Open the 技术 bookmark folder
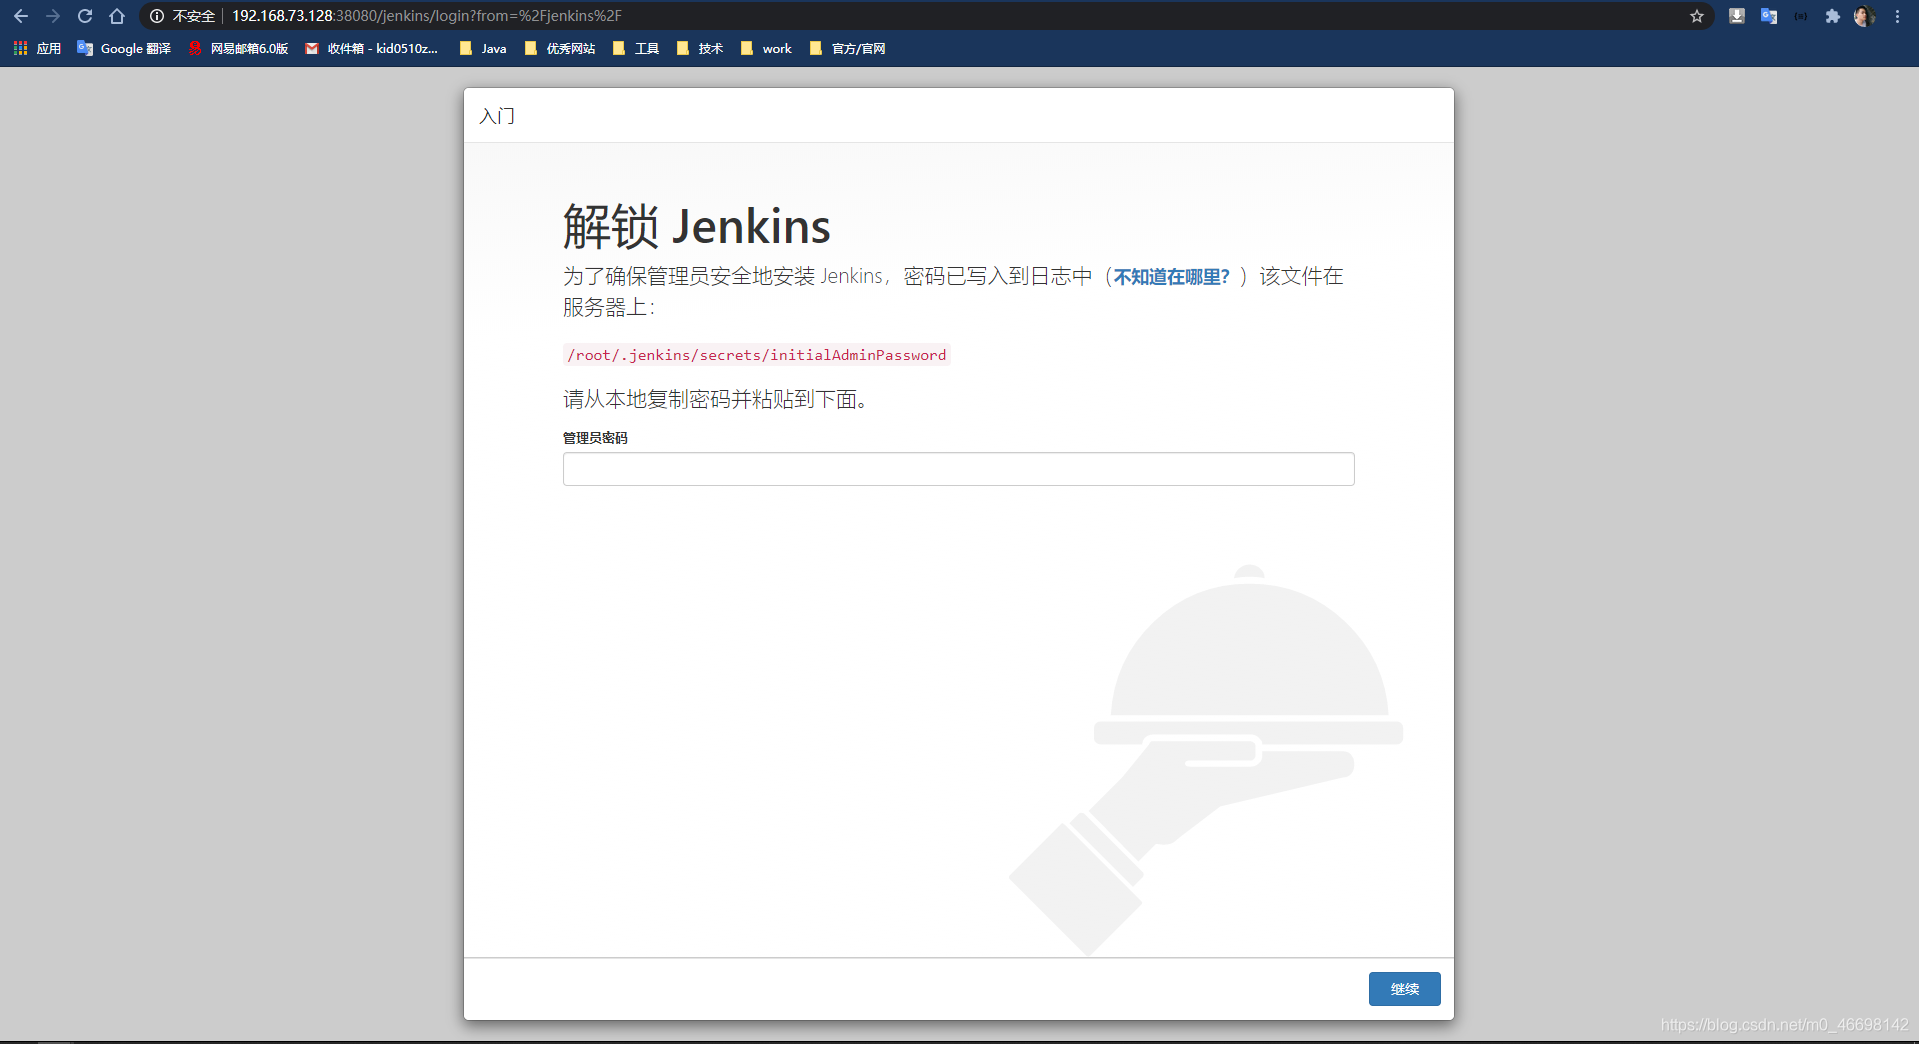The width and height of the screenshot is (1919, 1044). (x=700, y=48)
